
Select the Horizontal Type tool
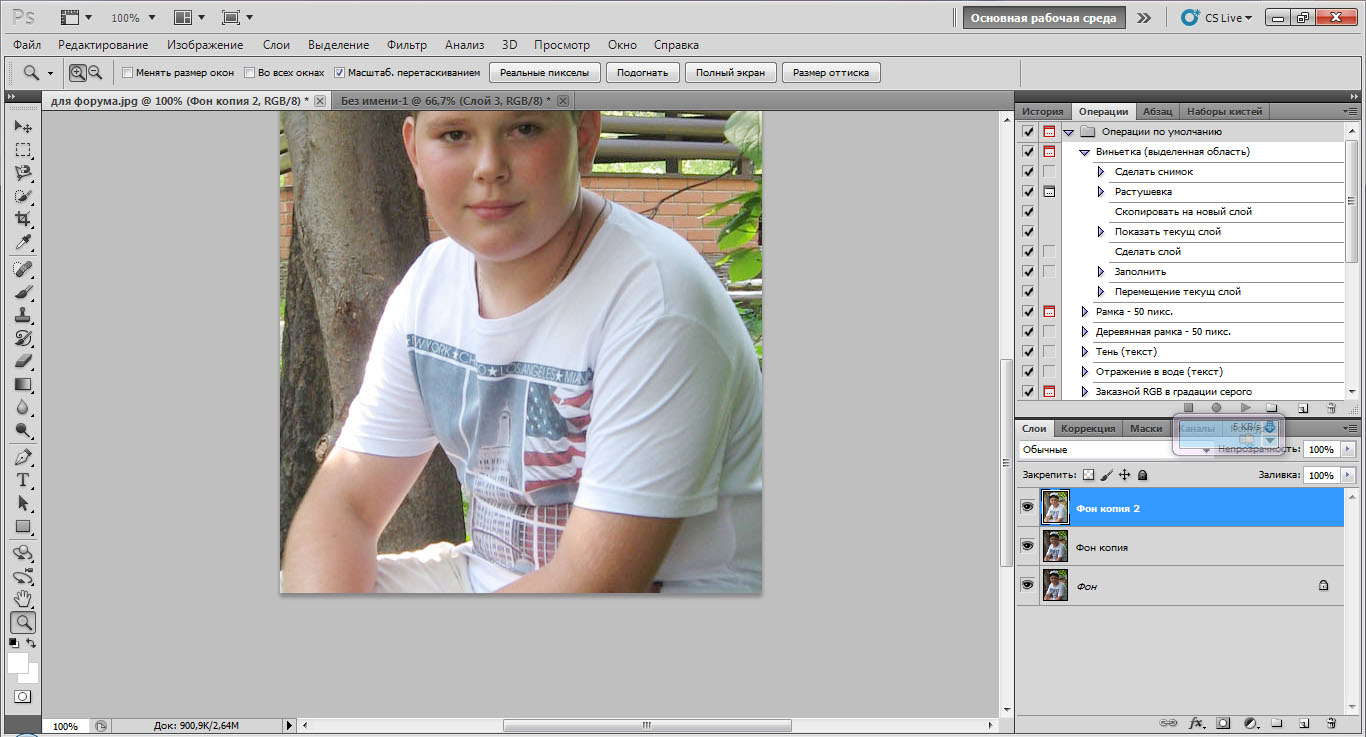(x=23, y=480)
